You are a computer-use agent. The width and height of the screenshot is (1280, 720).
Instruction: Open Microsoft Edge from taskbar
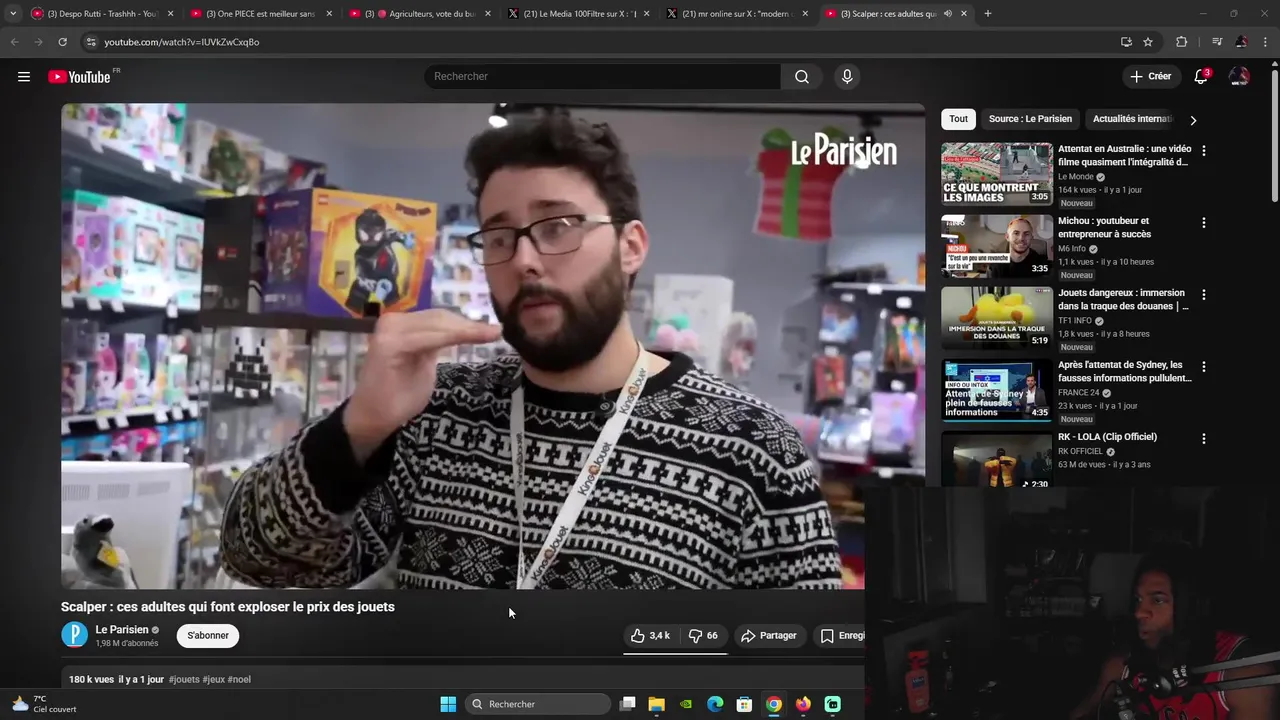pos(715,704)
